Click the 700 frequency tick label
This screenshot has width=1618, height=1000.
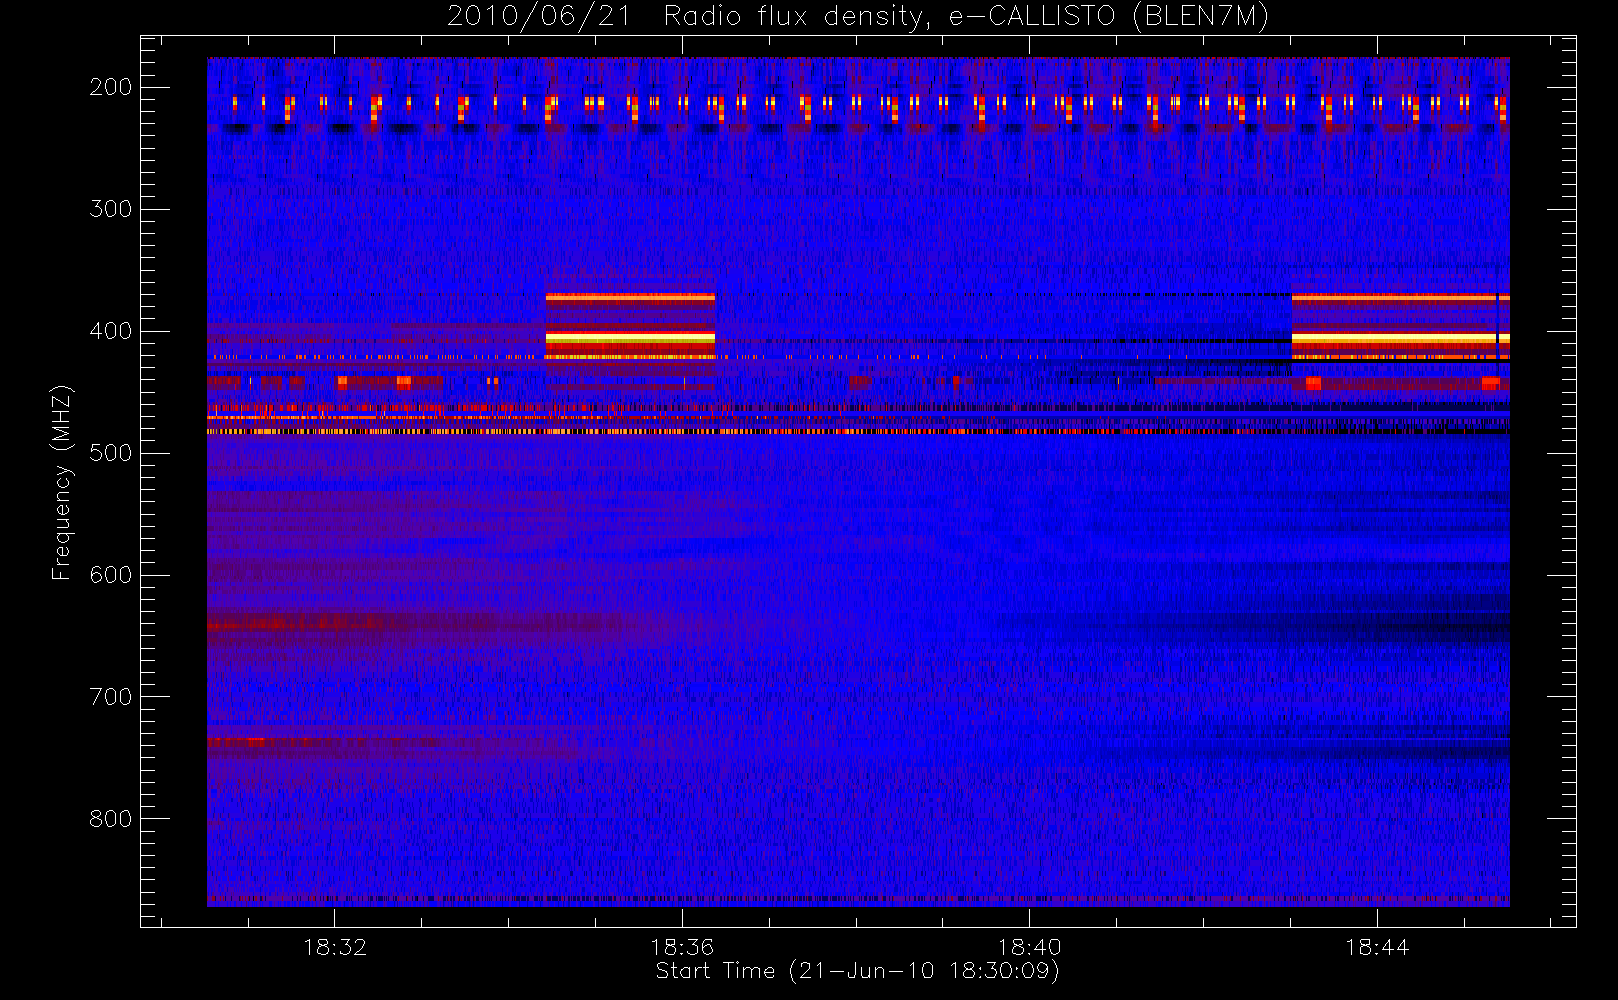(x=111, y=697)
